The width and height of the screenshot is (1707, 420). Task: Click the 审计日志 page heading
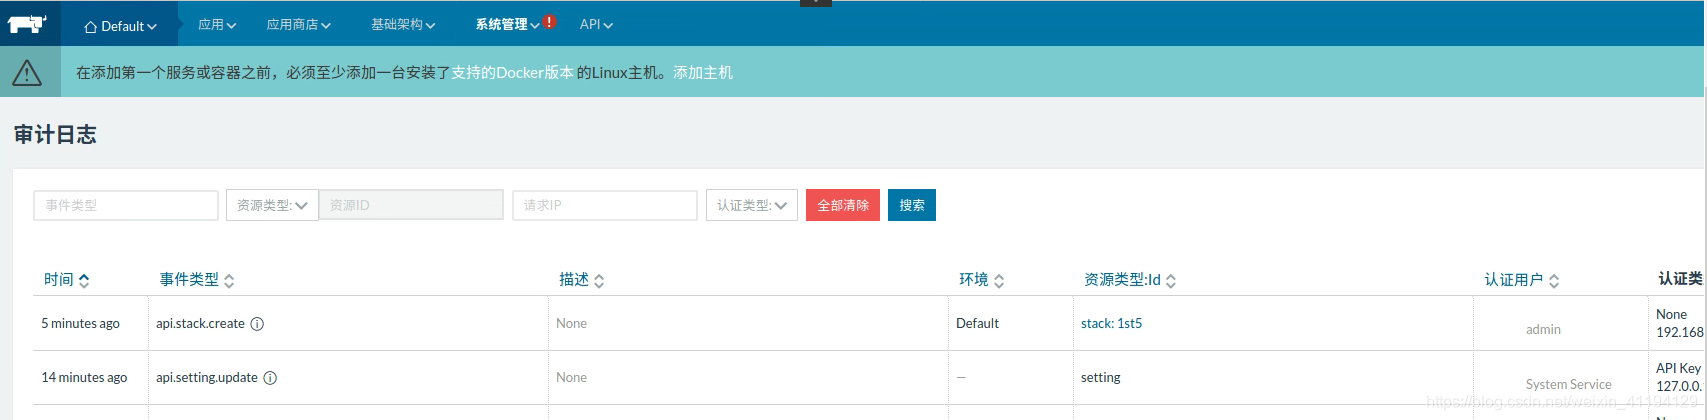coord(55,135)
